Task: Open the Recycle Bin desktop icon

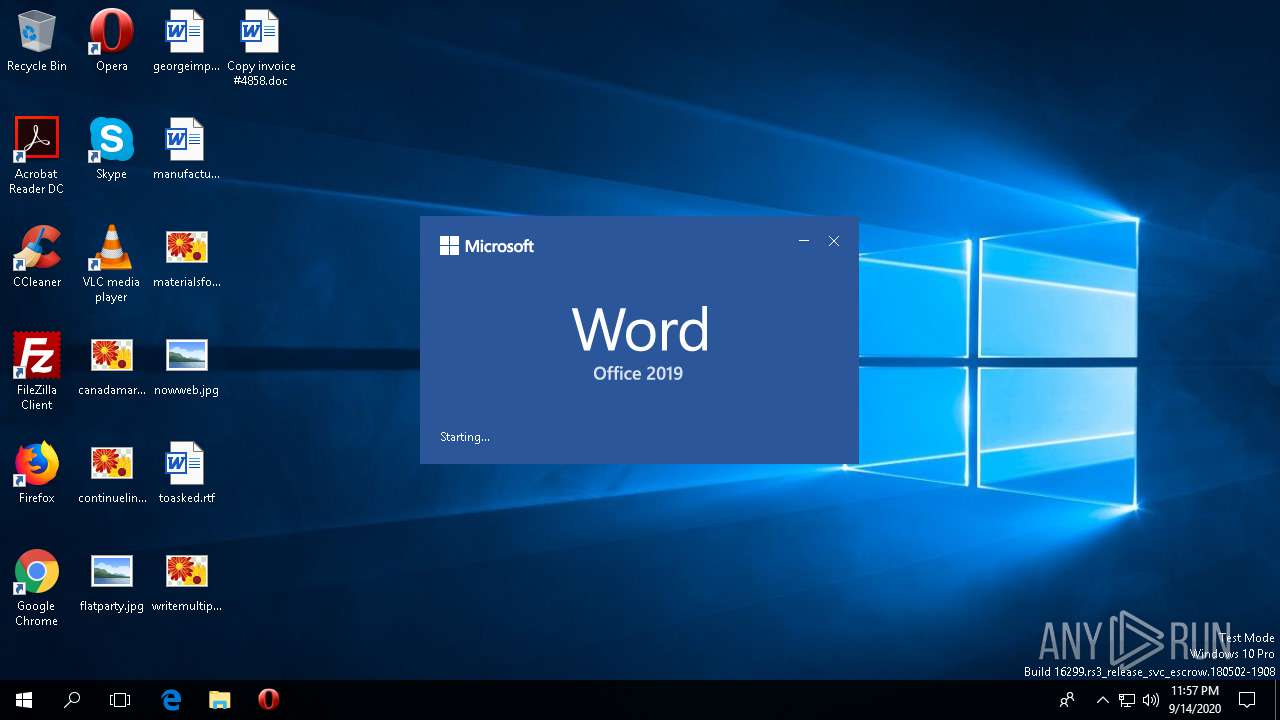Action: tap(37, 41)
